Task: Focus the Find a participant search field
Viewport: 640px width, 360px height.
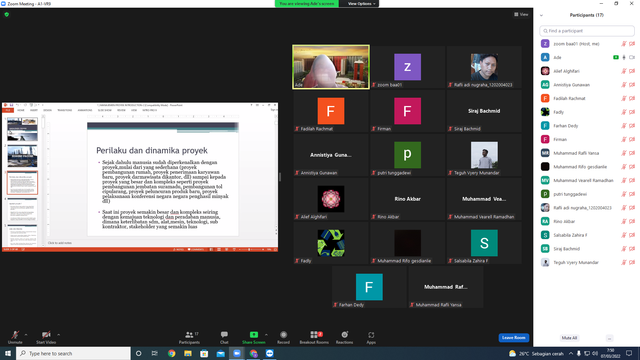Action: 587,31
